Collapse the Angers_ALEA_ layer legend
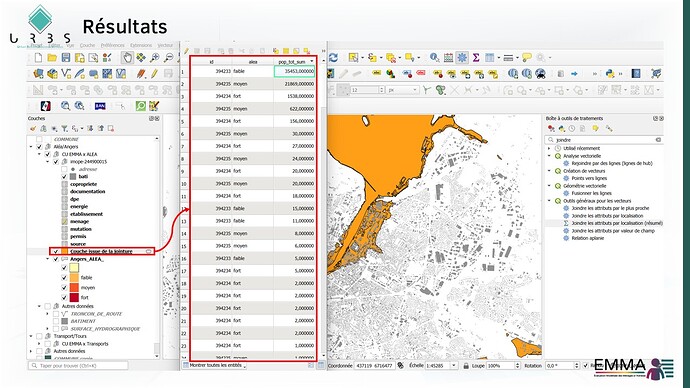 pyautogui.click(x=48, y=259)
